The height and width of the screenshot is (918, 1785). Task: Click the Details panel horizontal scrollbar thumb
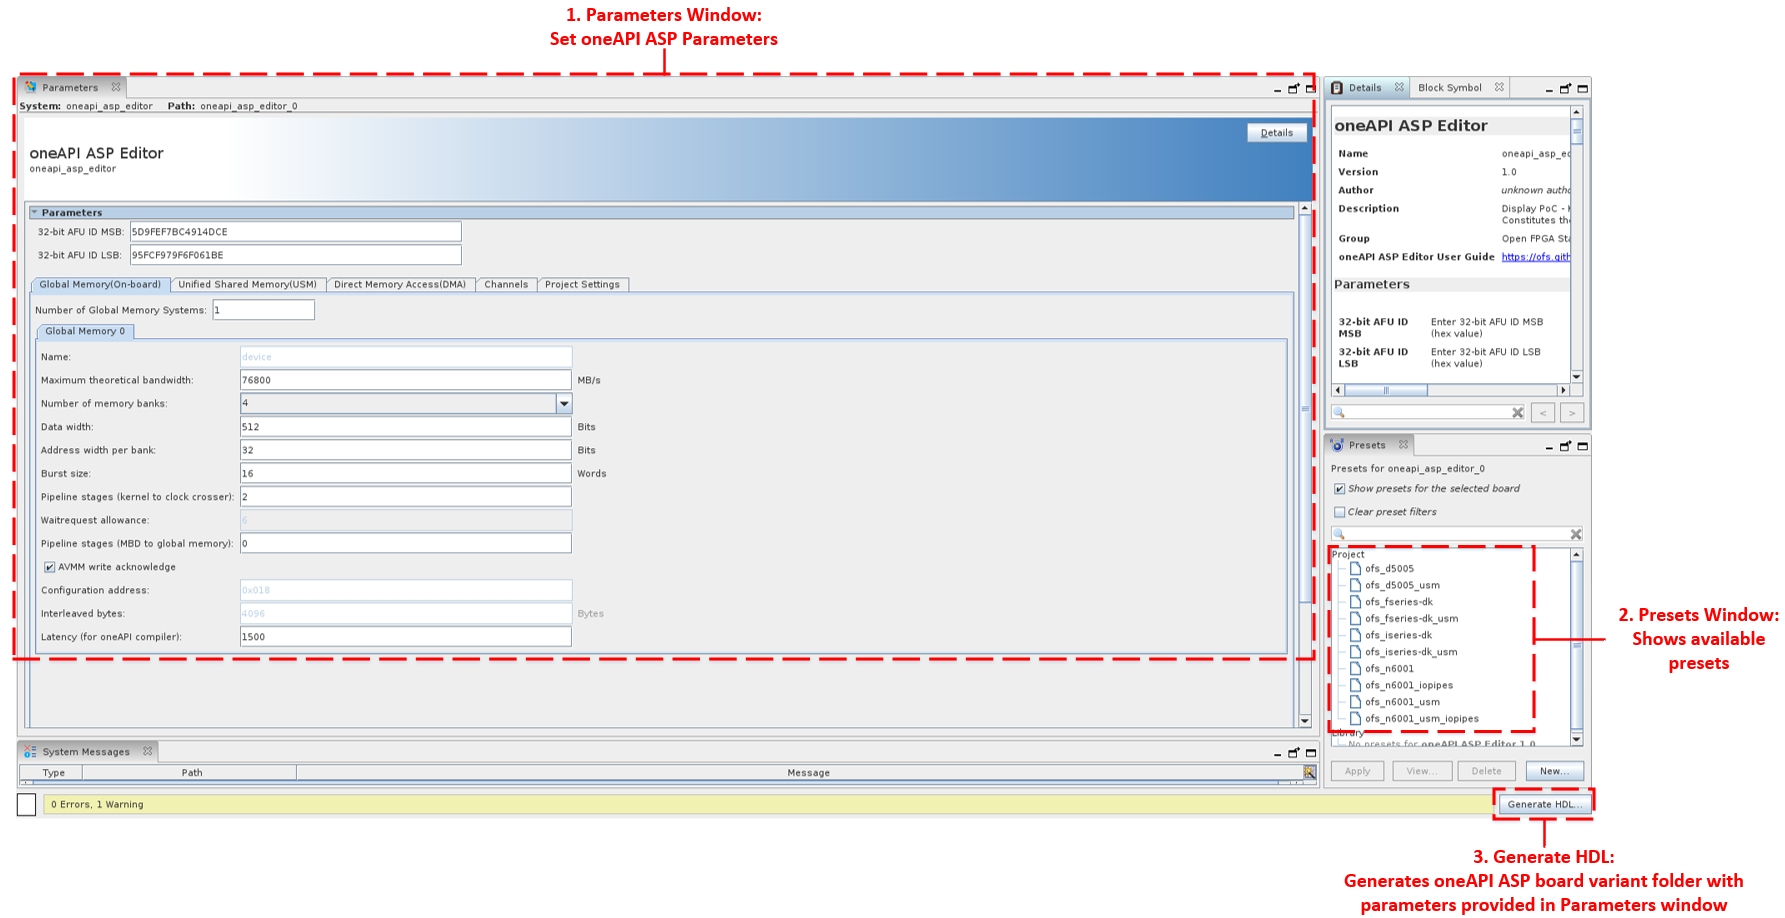tap(1385, 390)
